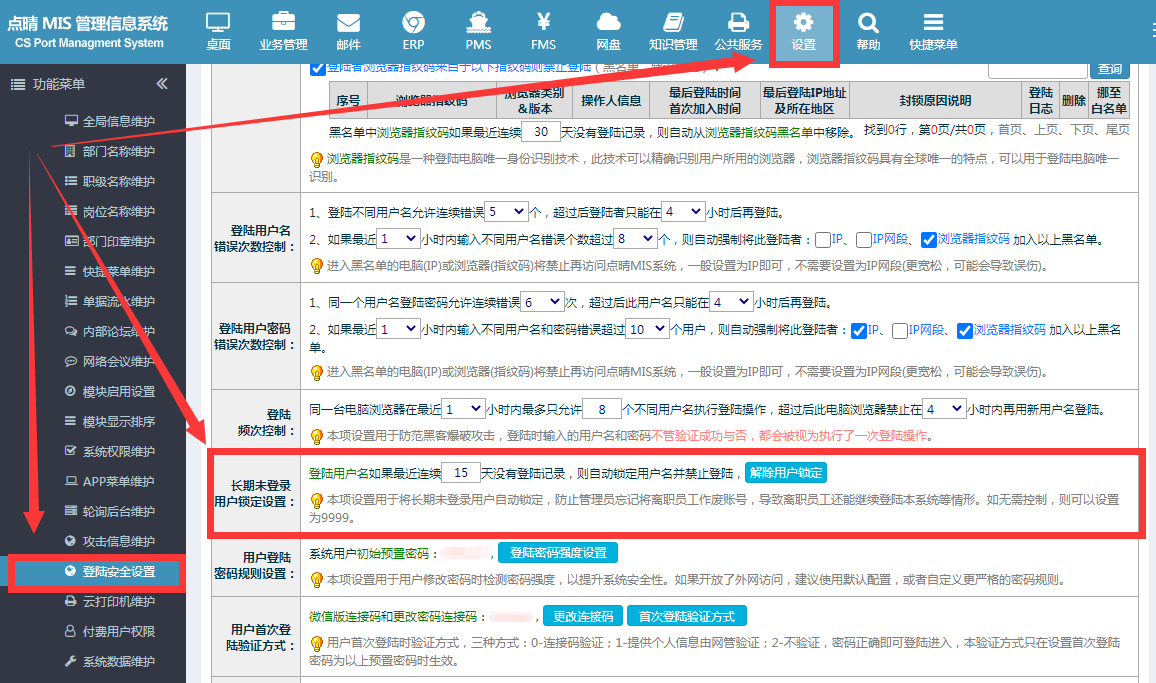Open username consecutive error count dropdown showing 5

506,212
